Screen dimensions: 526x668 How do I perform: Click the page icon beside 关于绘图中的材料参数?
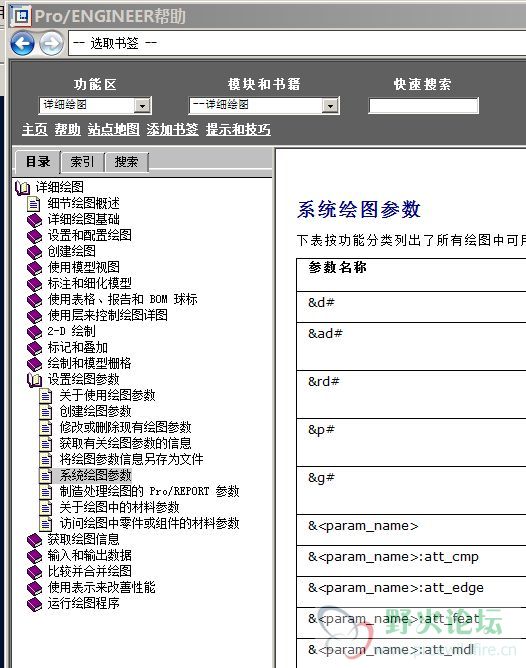[x=46, y=508]
